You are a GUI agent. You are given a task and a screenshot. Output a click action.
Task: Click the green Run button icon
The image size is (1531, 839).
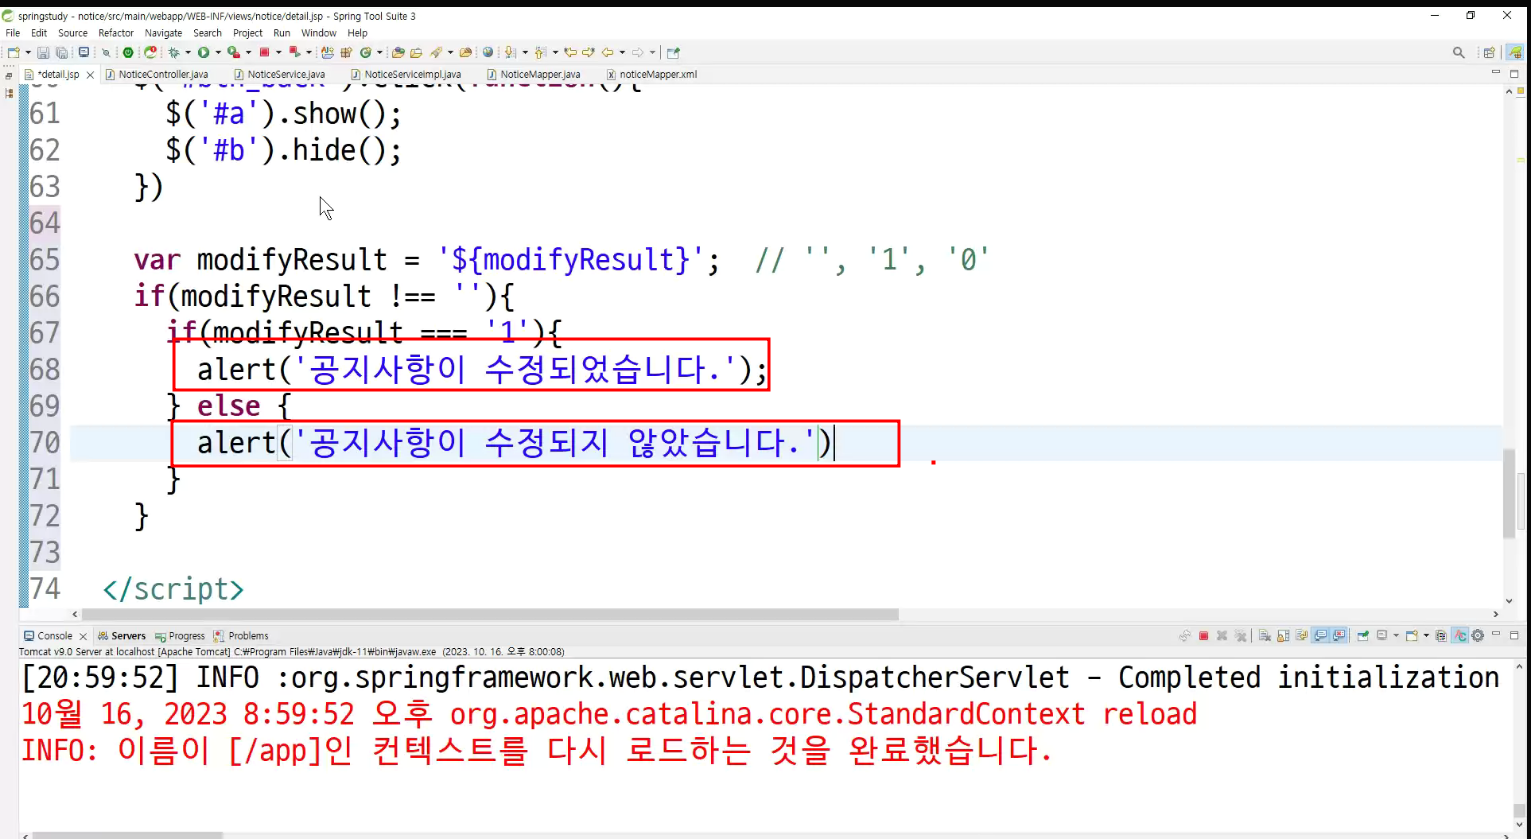(x=203, y=53)
